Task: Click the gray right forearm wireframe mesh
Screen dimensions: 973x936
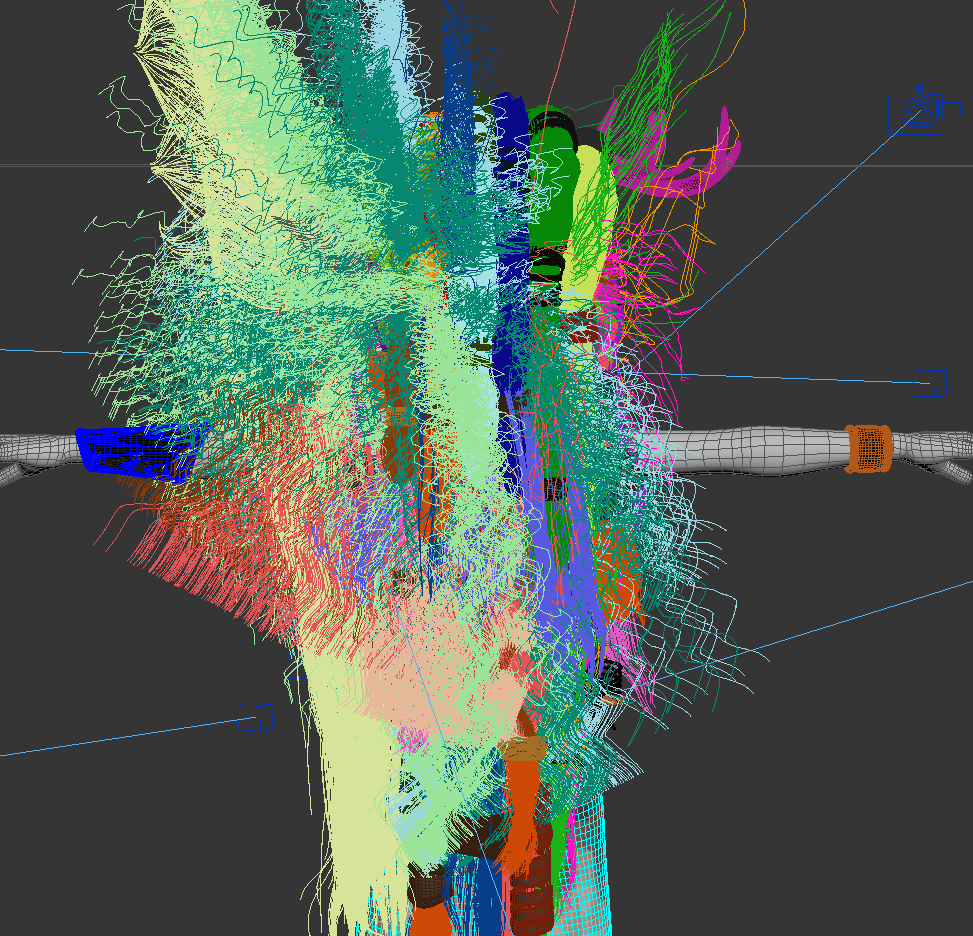Action: (757, 451)
